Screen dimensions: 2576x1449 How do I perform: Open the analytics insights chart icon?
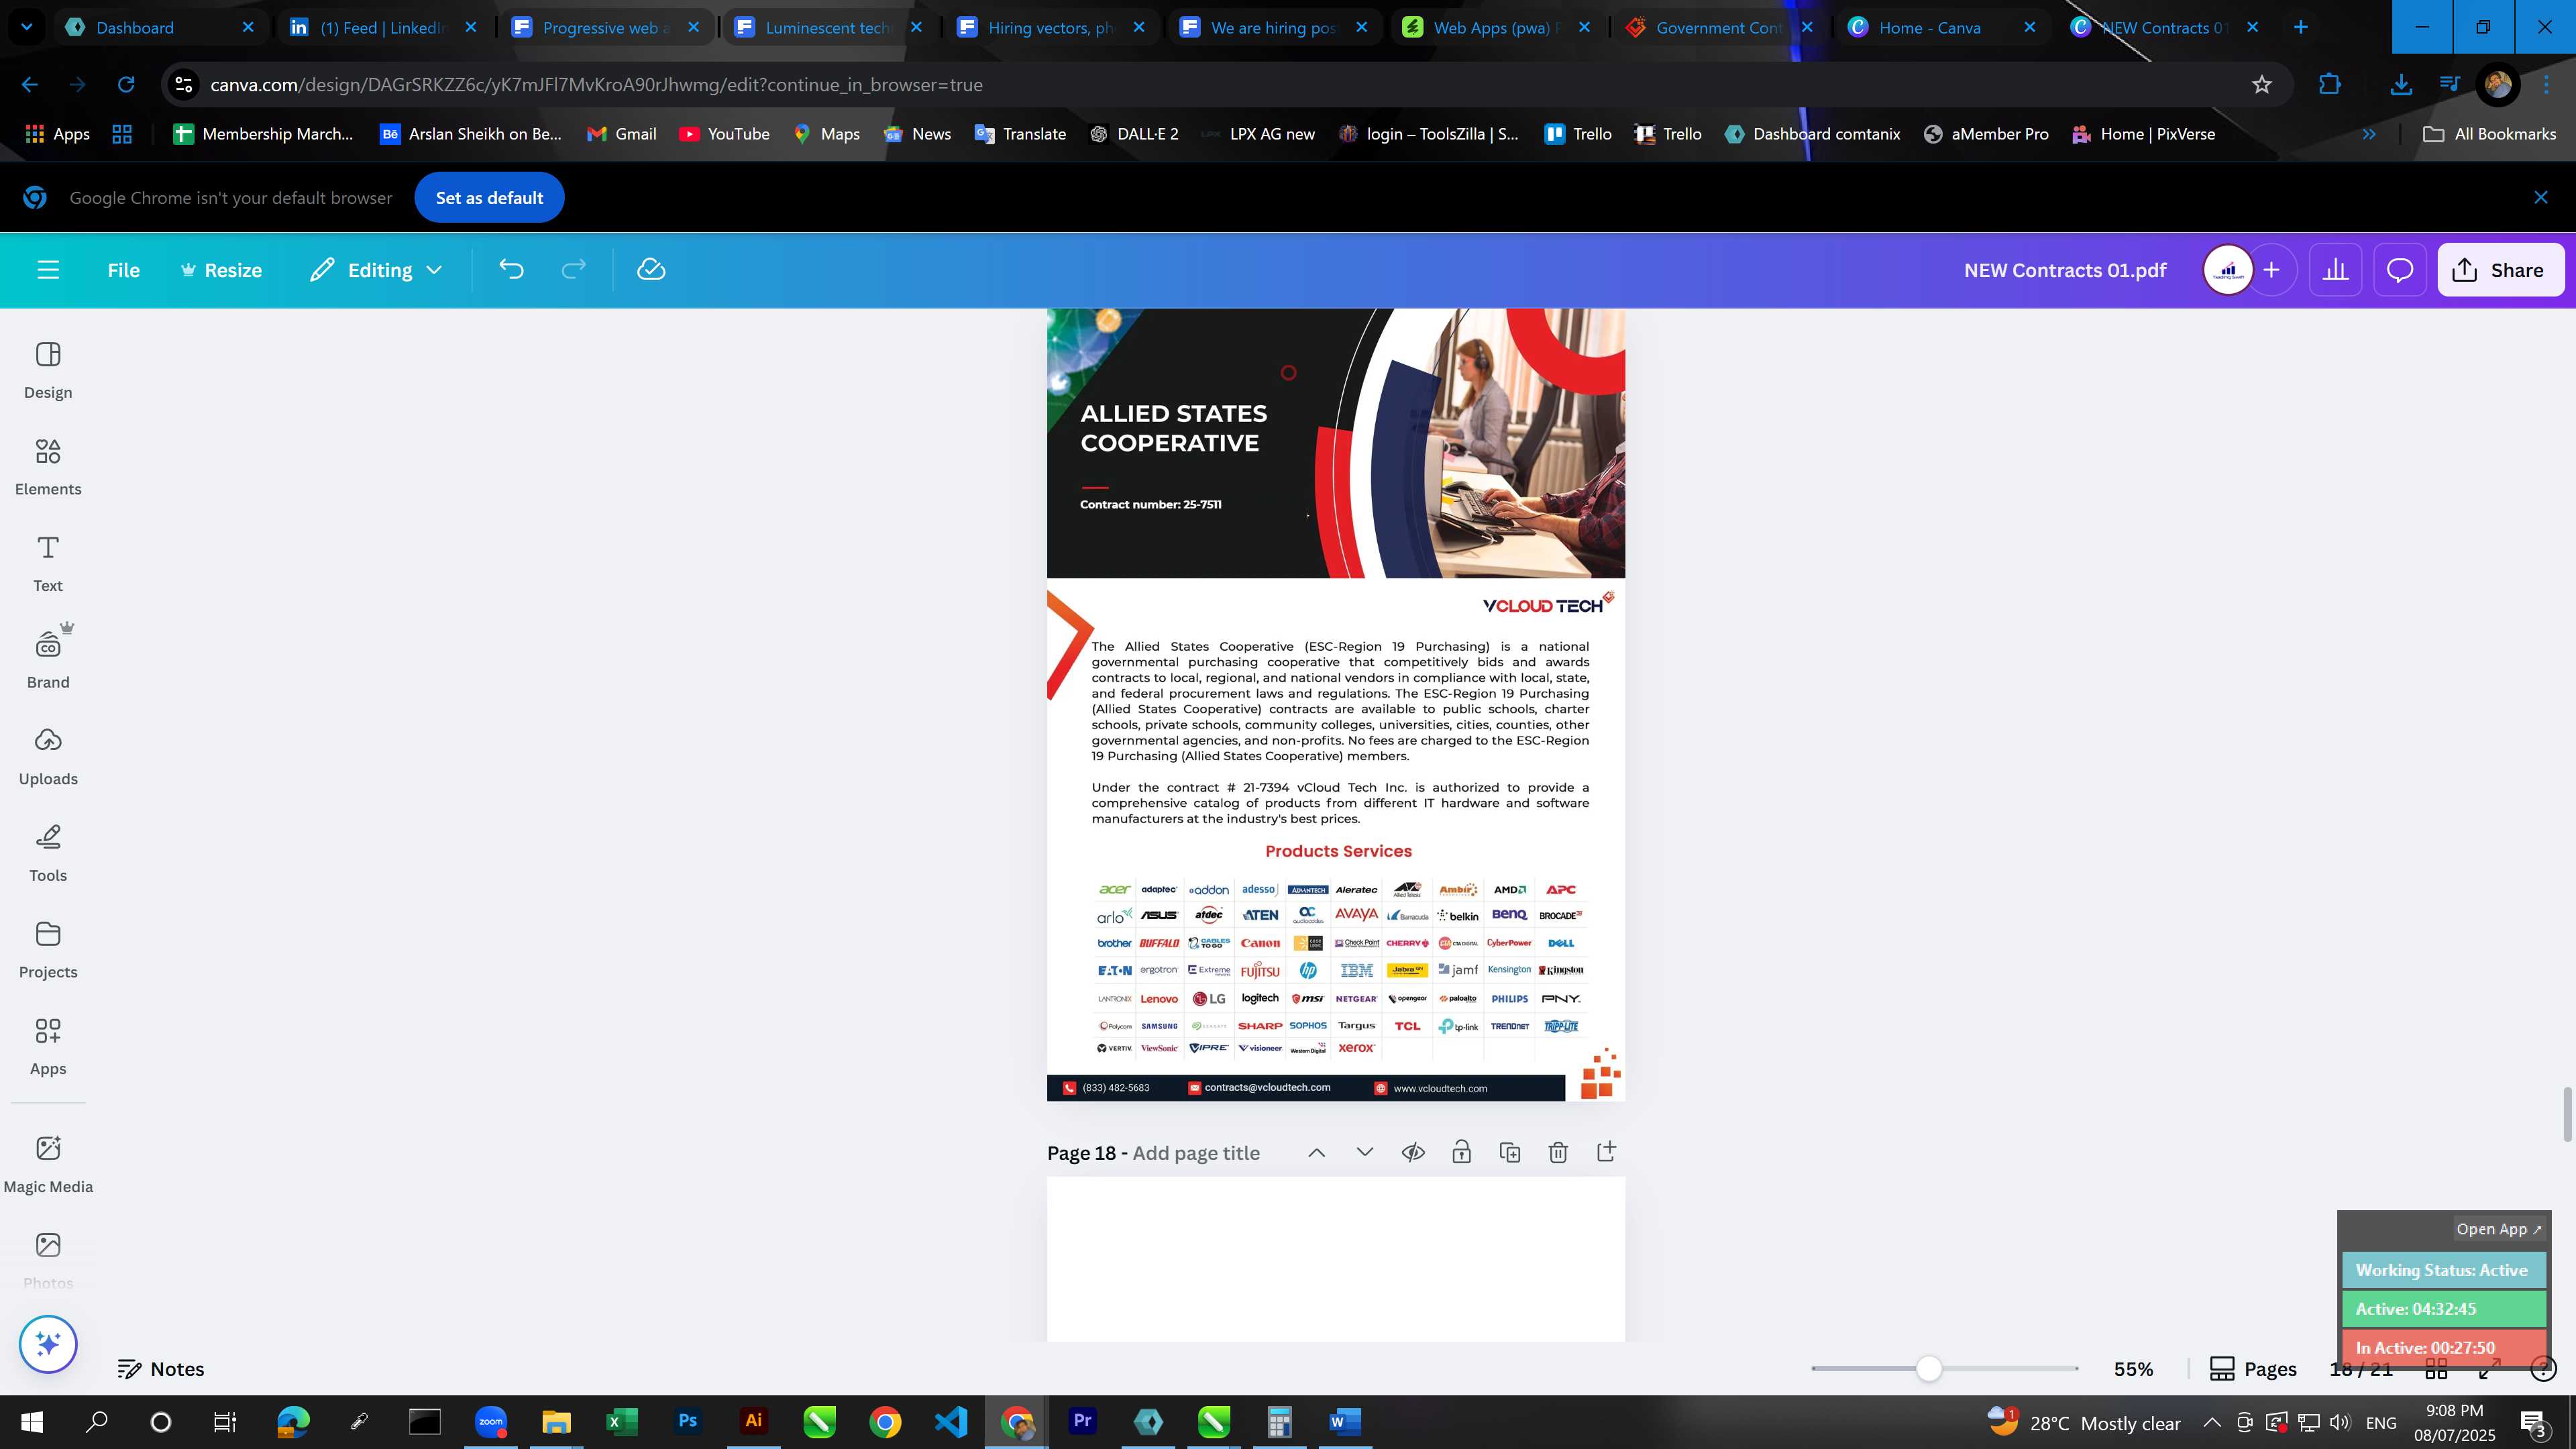2335,270
